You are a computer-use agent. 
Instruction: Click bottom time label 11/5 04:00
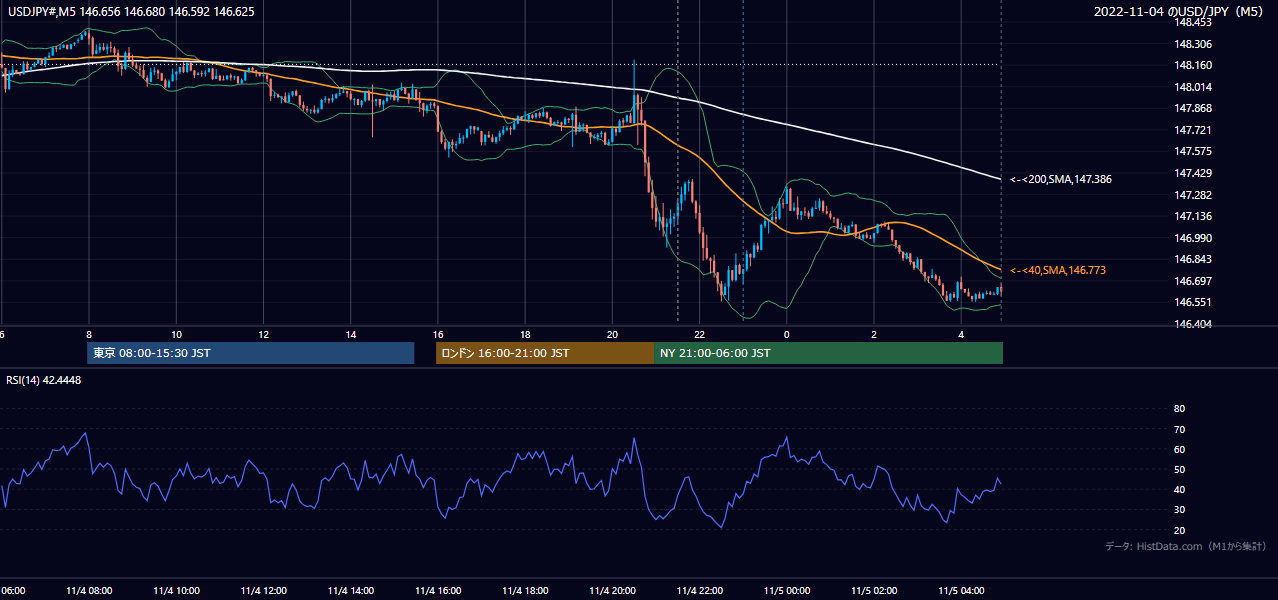click(x=961, y=590)
